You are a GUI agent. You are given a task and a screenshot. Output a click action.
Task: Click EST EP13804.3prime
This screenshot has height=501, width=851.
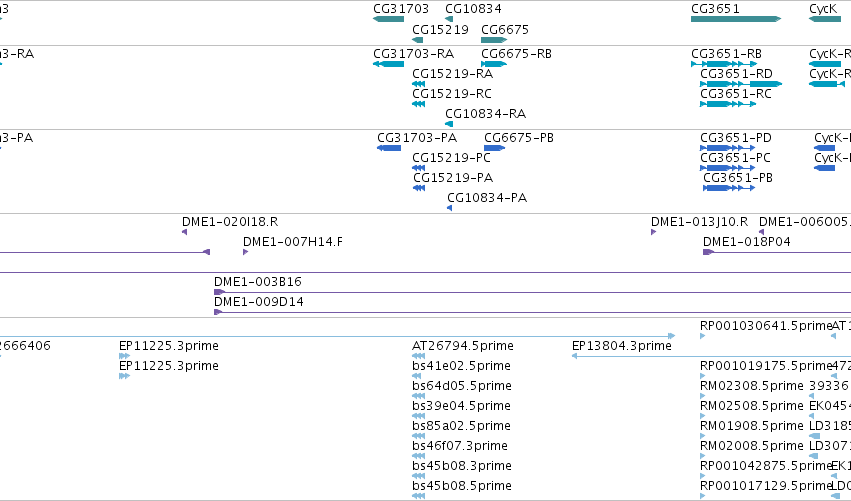[x=712, y=357]
